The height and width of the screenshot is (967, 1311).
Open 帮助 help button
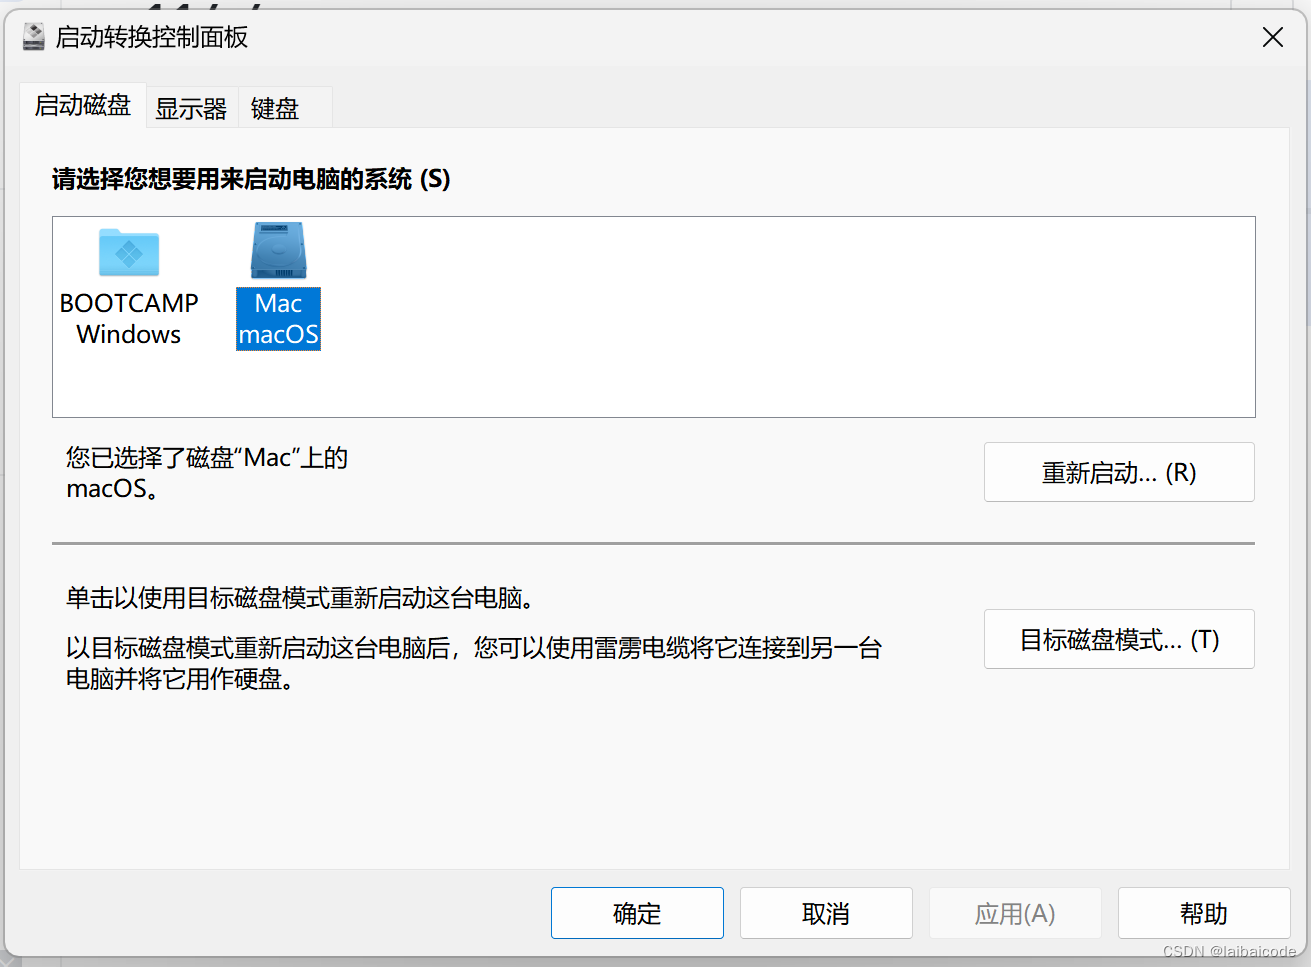pos(1204,913)
